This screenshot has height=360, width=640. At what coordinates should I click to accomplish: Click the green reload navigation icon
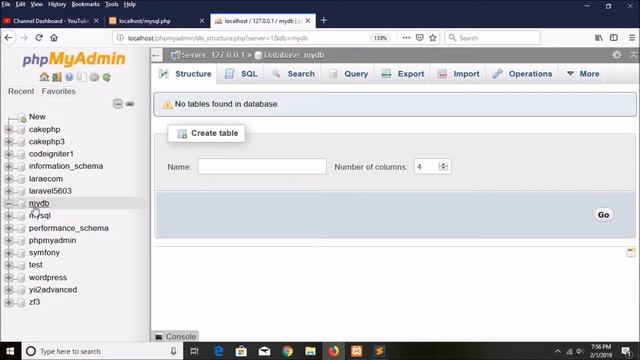pos(107,77)
